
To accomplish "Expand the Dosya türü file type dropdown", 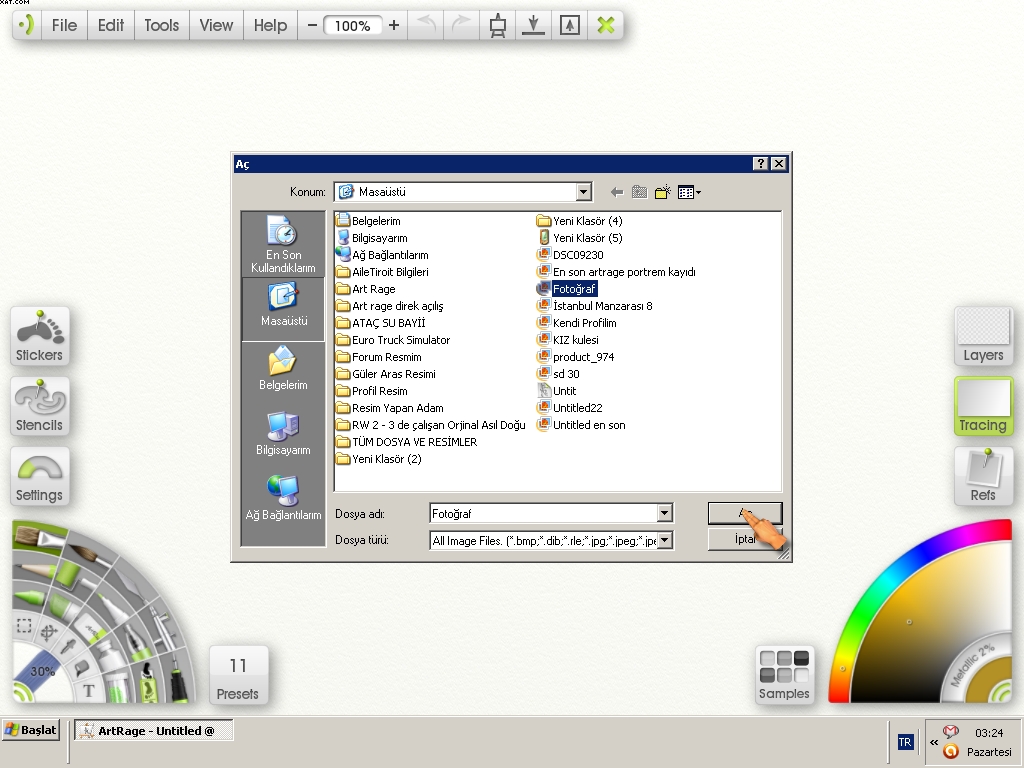I will pyautogui.click(x=664, y=540).
